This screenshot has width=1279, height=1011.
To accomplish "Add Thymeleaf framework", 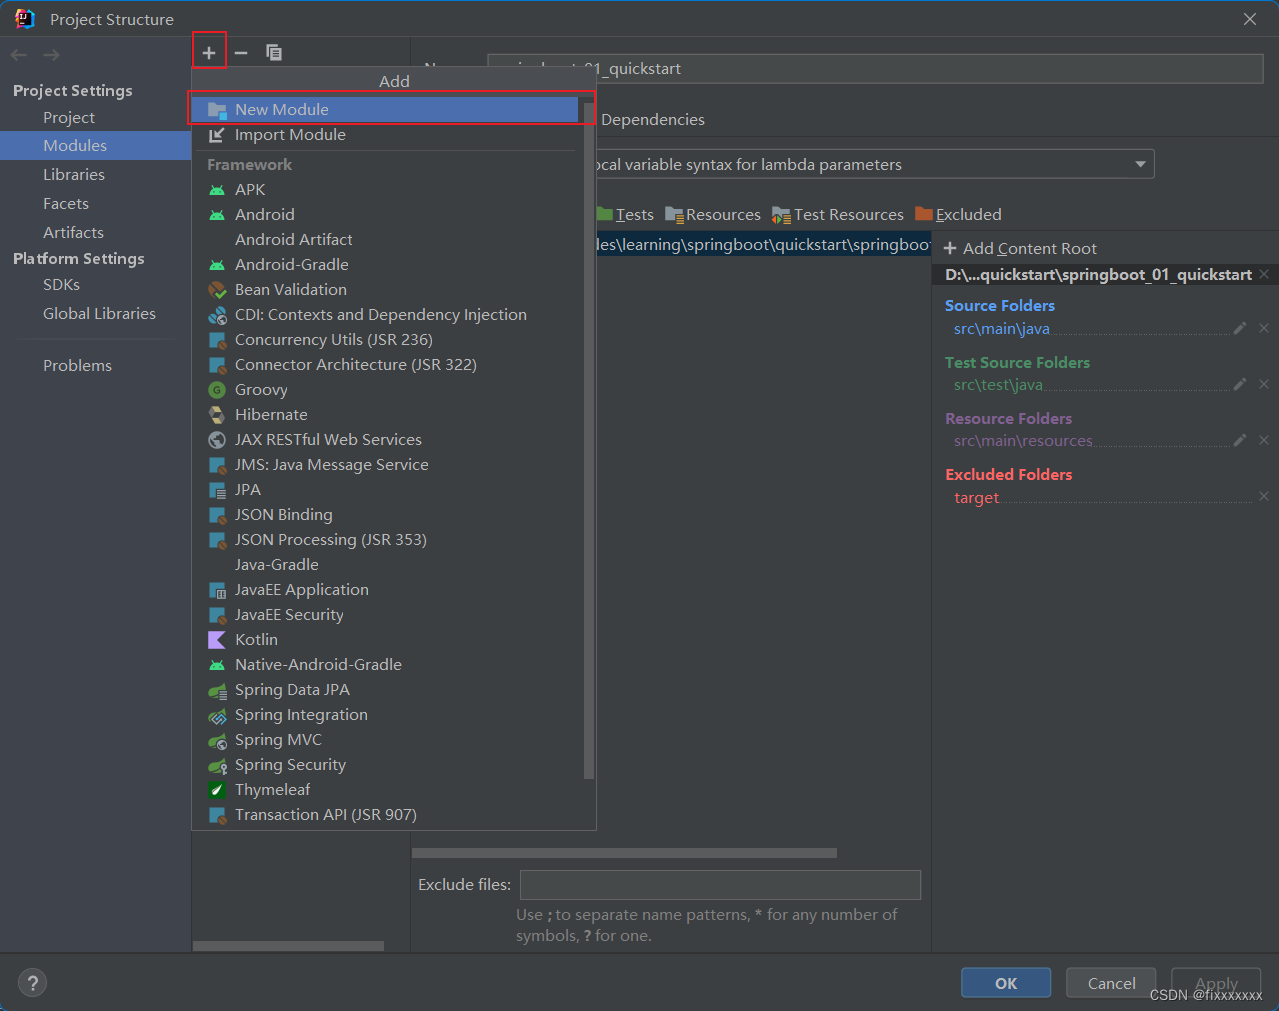I will coord(385,789).
